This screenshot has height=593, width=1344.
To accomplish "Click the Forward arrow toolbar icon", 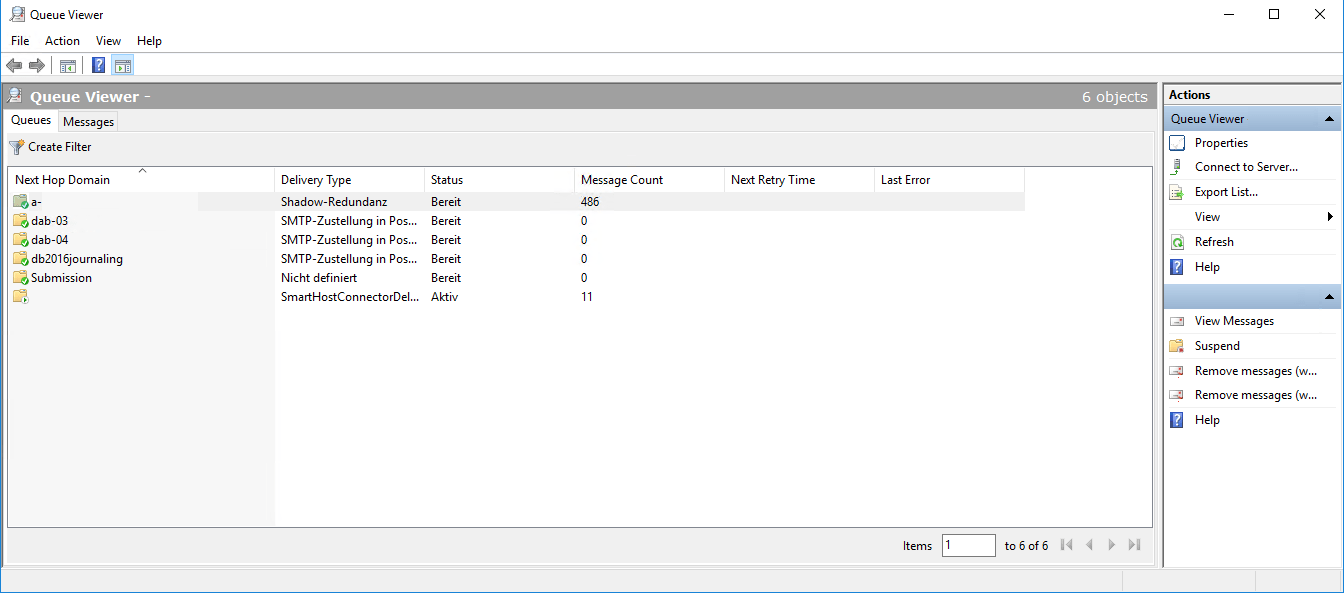I will click(37, 66).
